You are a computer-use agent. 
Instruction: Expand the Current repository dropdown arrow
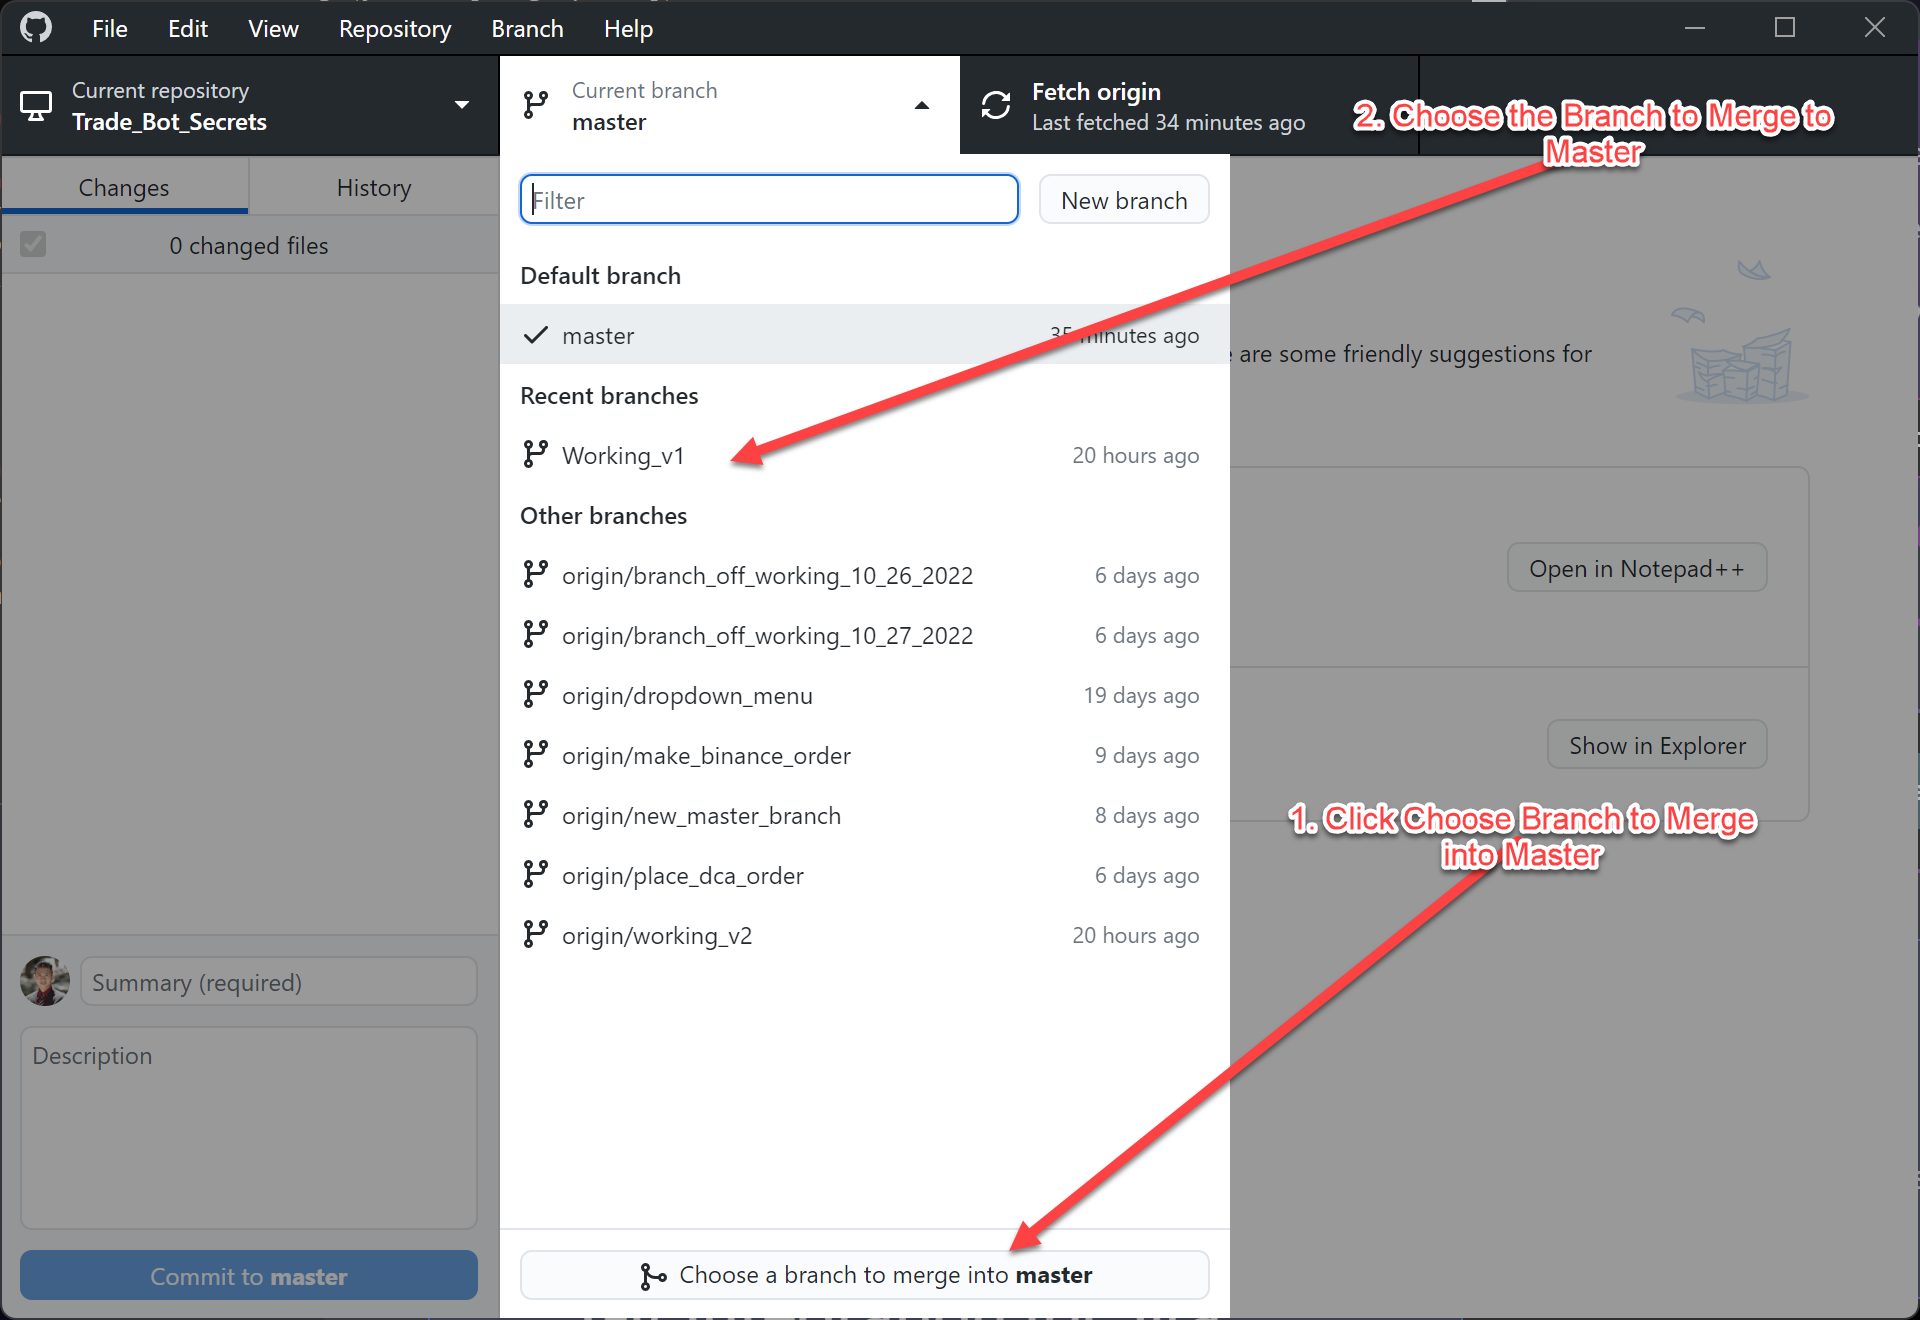point(462,105)
